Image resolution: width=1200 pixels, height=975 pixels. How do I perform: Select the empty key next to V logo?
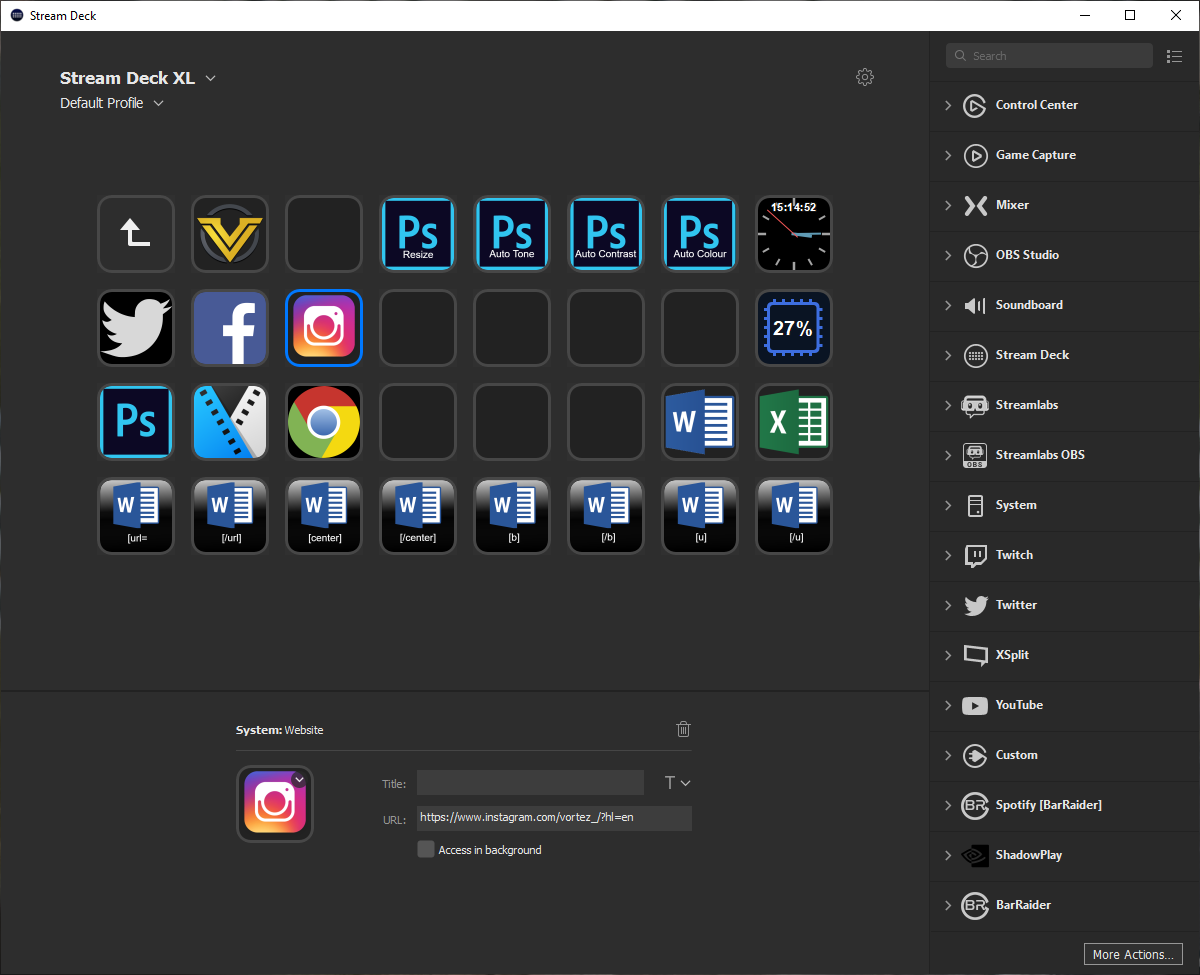click(x=324, y=234)
